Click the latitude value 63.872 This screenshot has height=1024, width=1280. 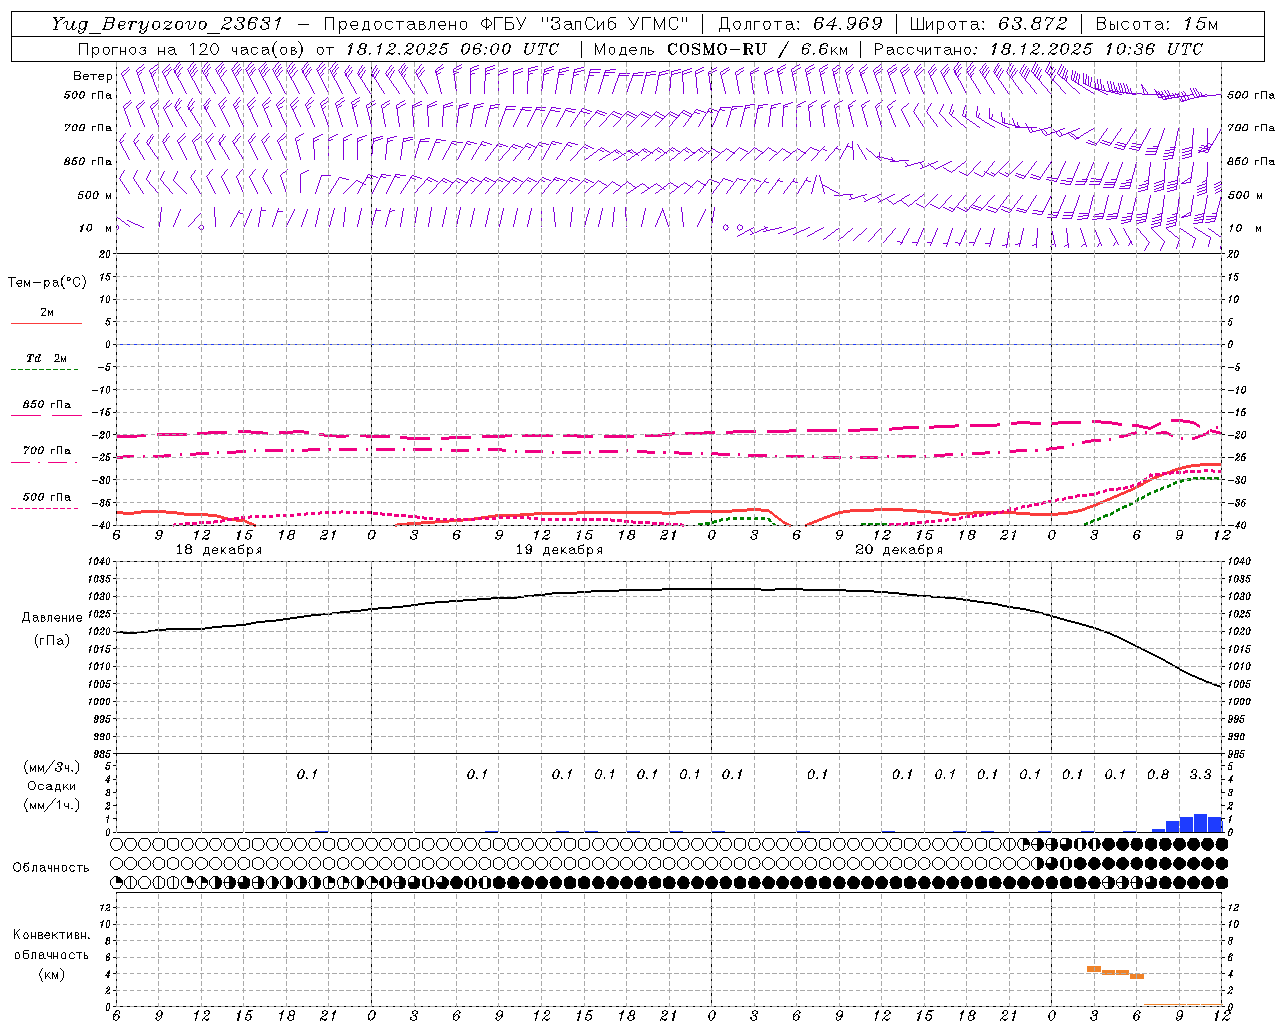(1033, 24)
